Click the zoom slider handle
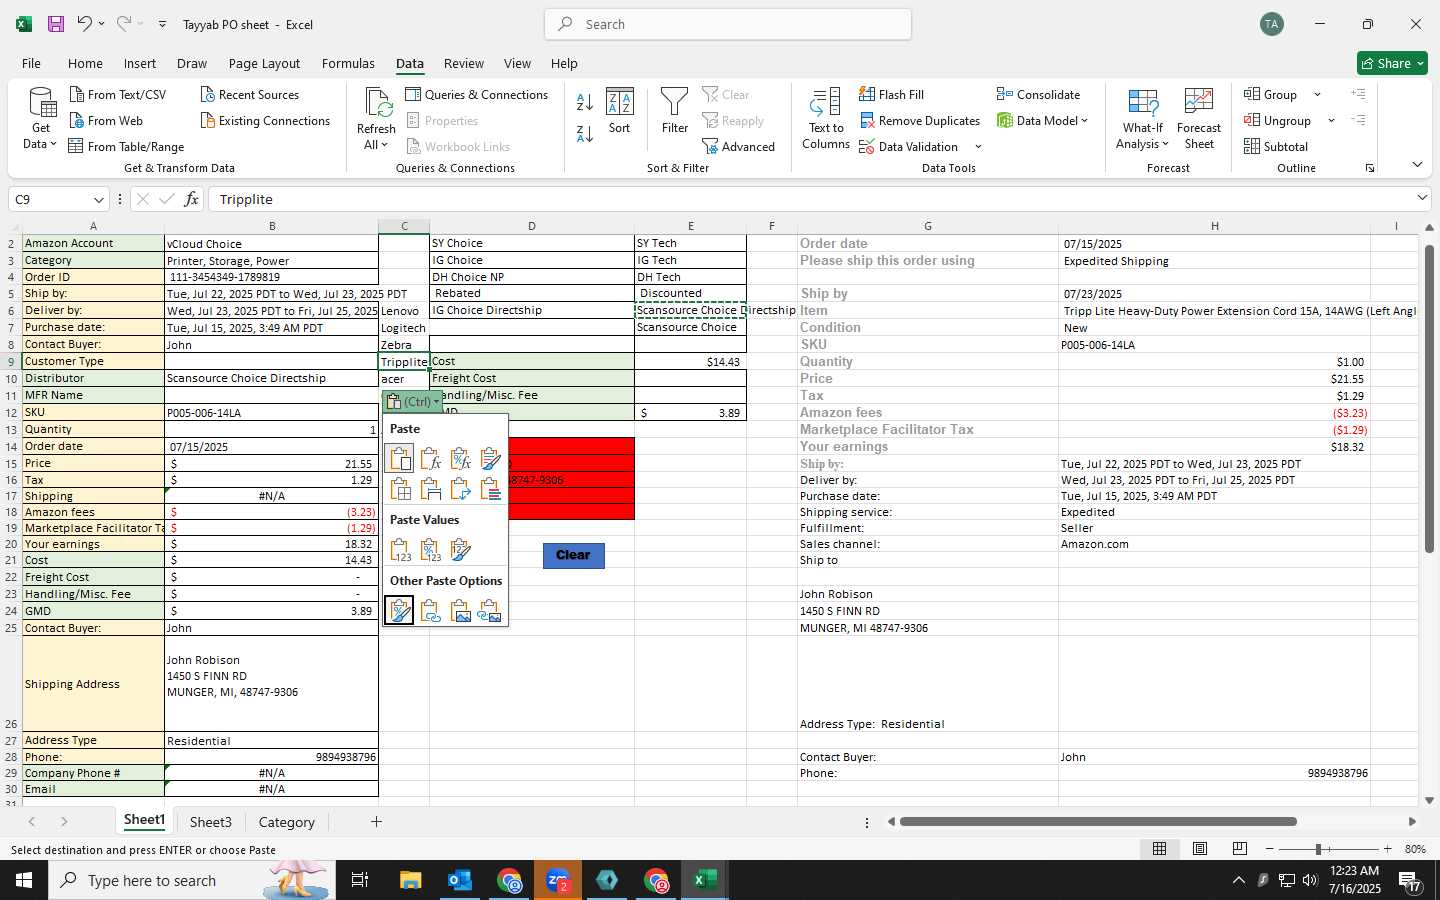Image resolution: width=1440 pixels, height=900 pixels. click(1318, 849)
